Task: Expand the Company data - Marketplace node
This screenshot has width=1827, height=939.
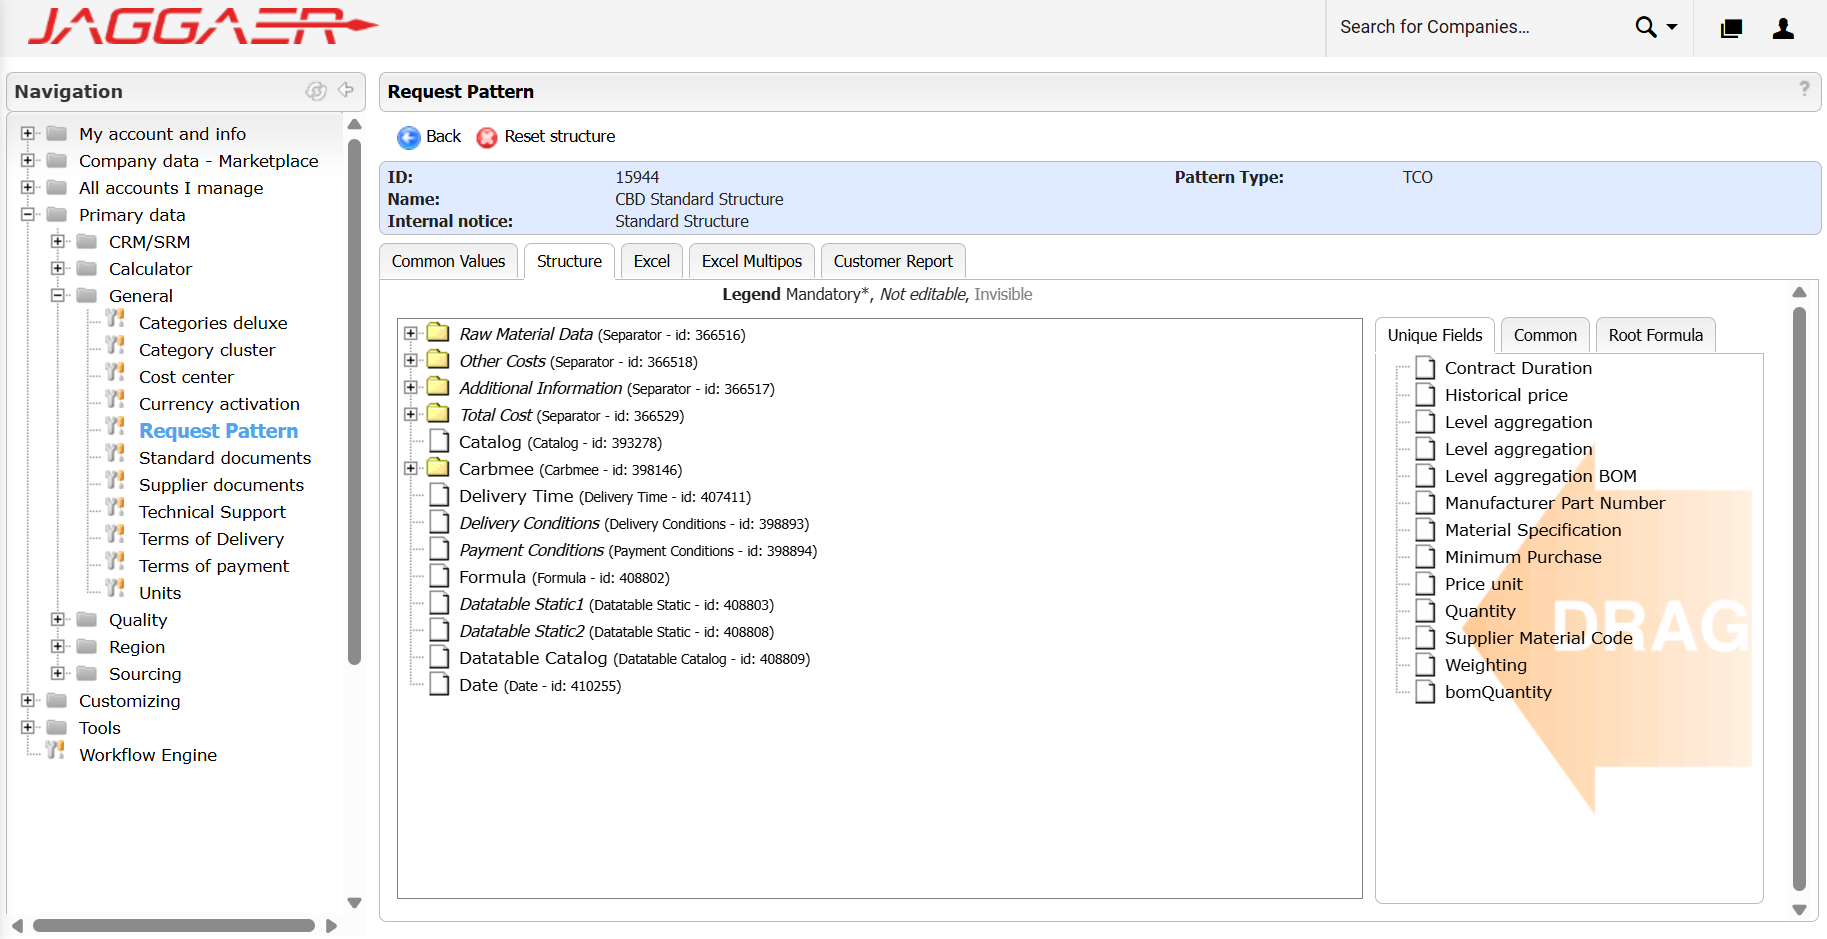Action: pos(28,160)
